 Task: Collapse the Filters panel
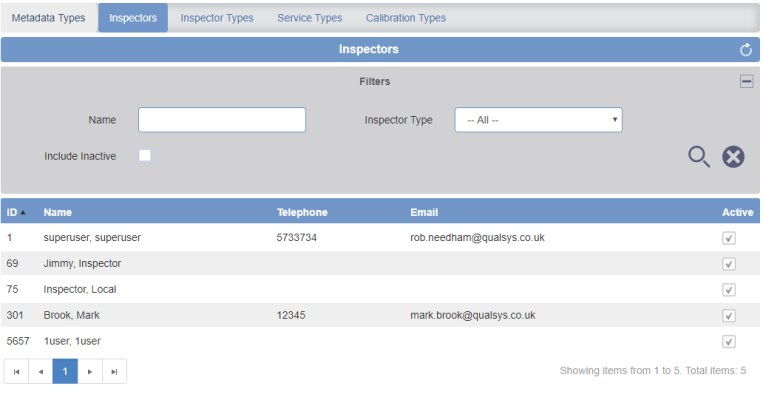746,81
